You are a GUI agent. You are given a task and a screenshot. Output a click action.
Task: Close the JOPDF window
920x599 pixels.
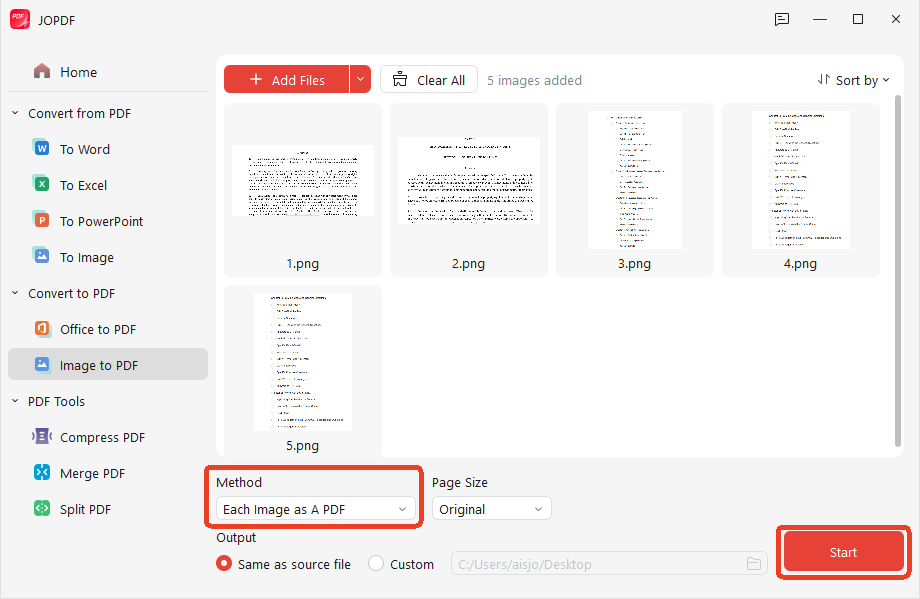tap(895, 19)
